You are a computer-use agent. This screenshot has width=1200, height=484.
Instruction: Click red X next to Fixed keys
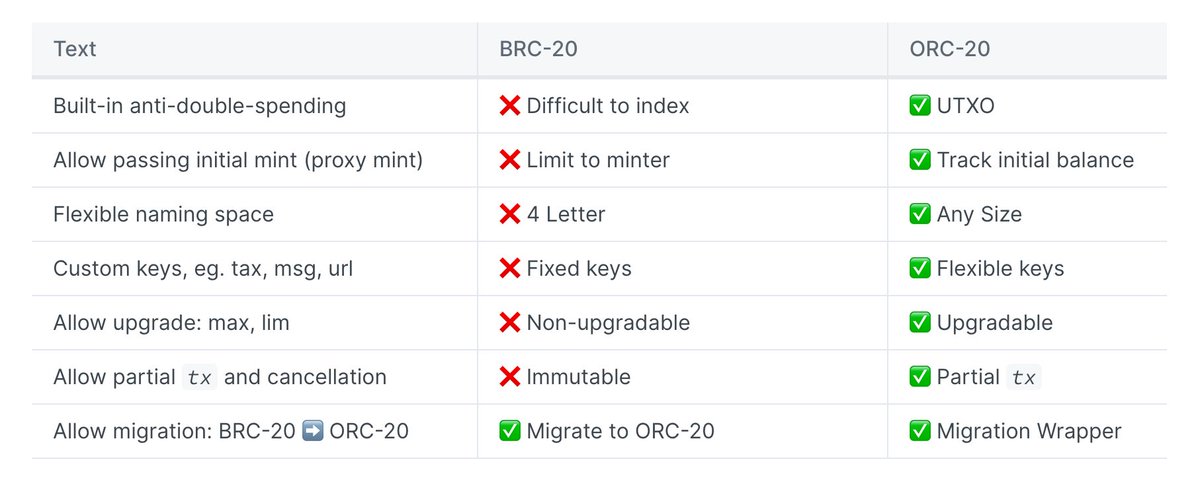click(510, 268)
